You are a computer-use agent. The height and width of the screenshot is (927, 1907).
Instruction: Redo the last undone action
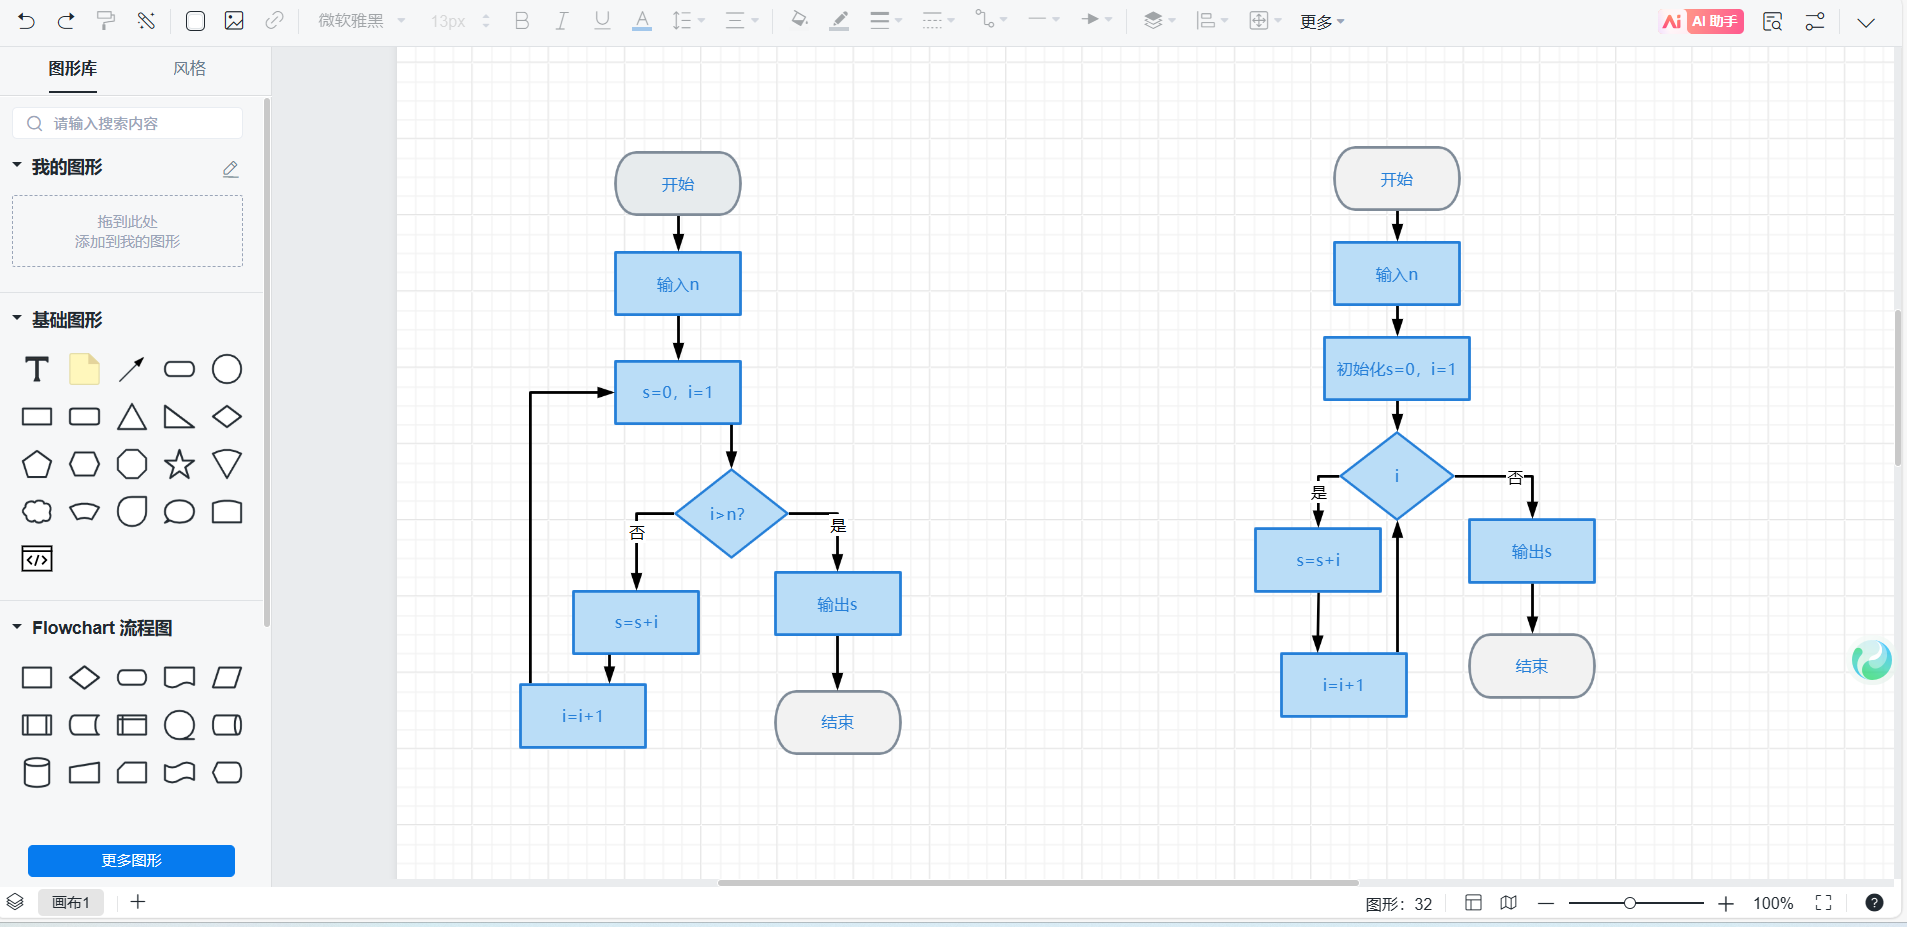[66, 21]
